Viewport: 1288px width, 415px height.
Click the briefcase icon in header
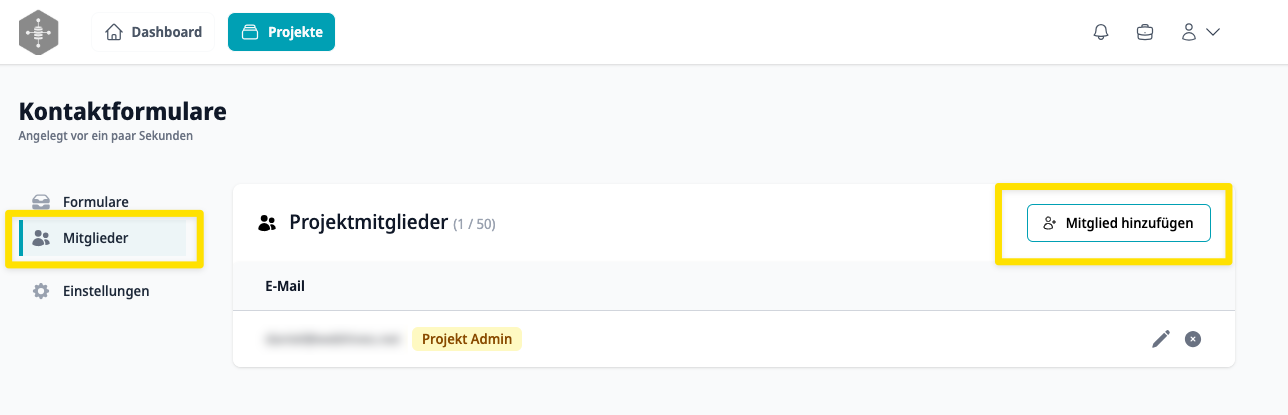click(x=1145, y=32)
